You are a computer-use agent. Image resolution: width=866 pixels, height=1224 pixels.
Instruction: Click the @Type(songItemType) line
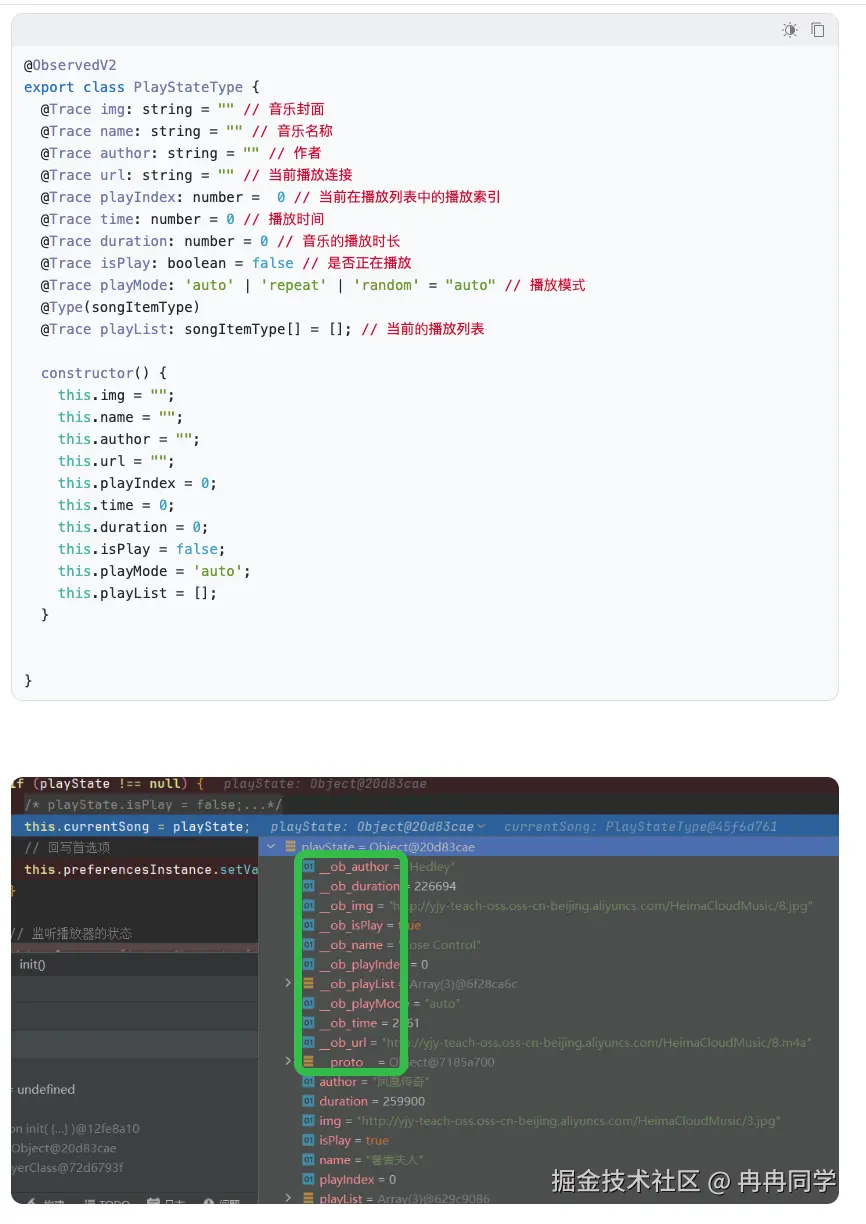[x=120, y=307]
